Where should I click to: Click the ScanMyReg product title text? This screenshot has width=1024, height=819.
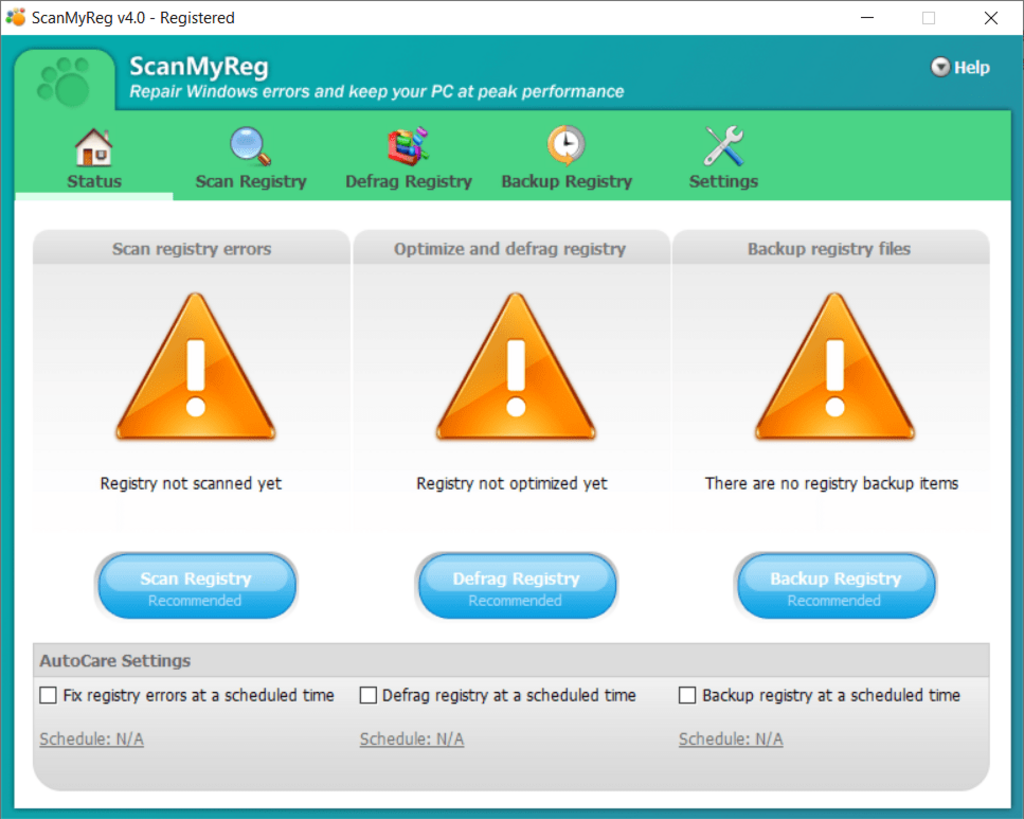199,67
